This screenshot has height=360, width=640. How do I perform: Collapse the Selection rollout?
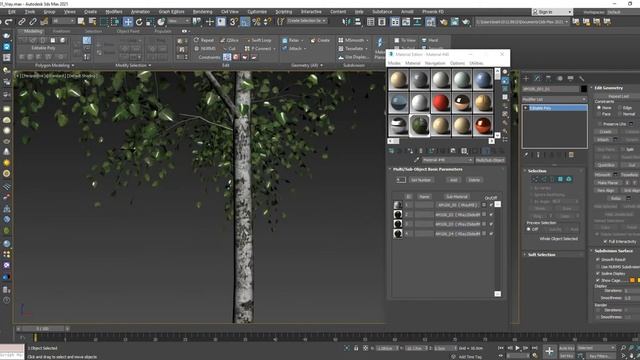pyautogui.click(x=537, y=171)
